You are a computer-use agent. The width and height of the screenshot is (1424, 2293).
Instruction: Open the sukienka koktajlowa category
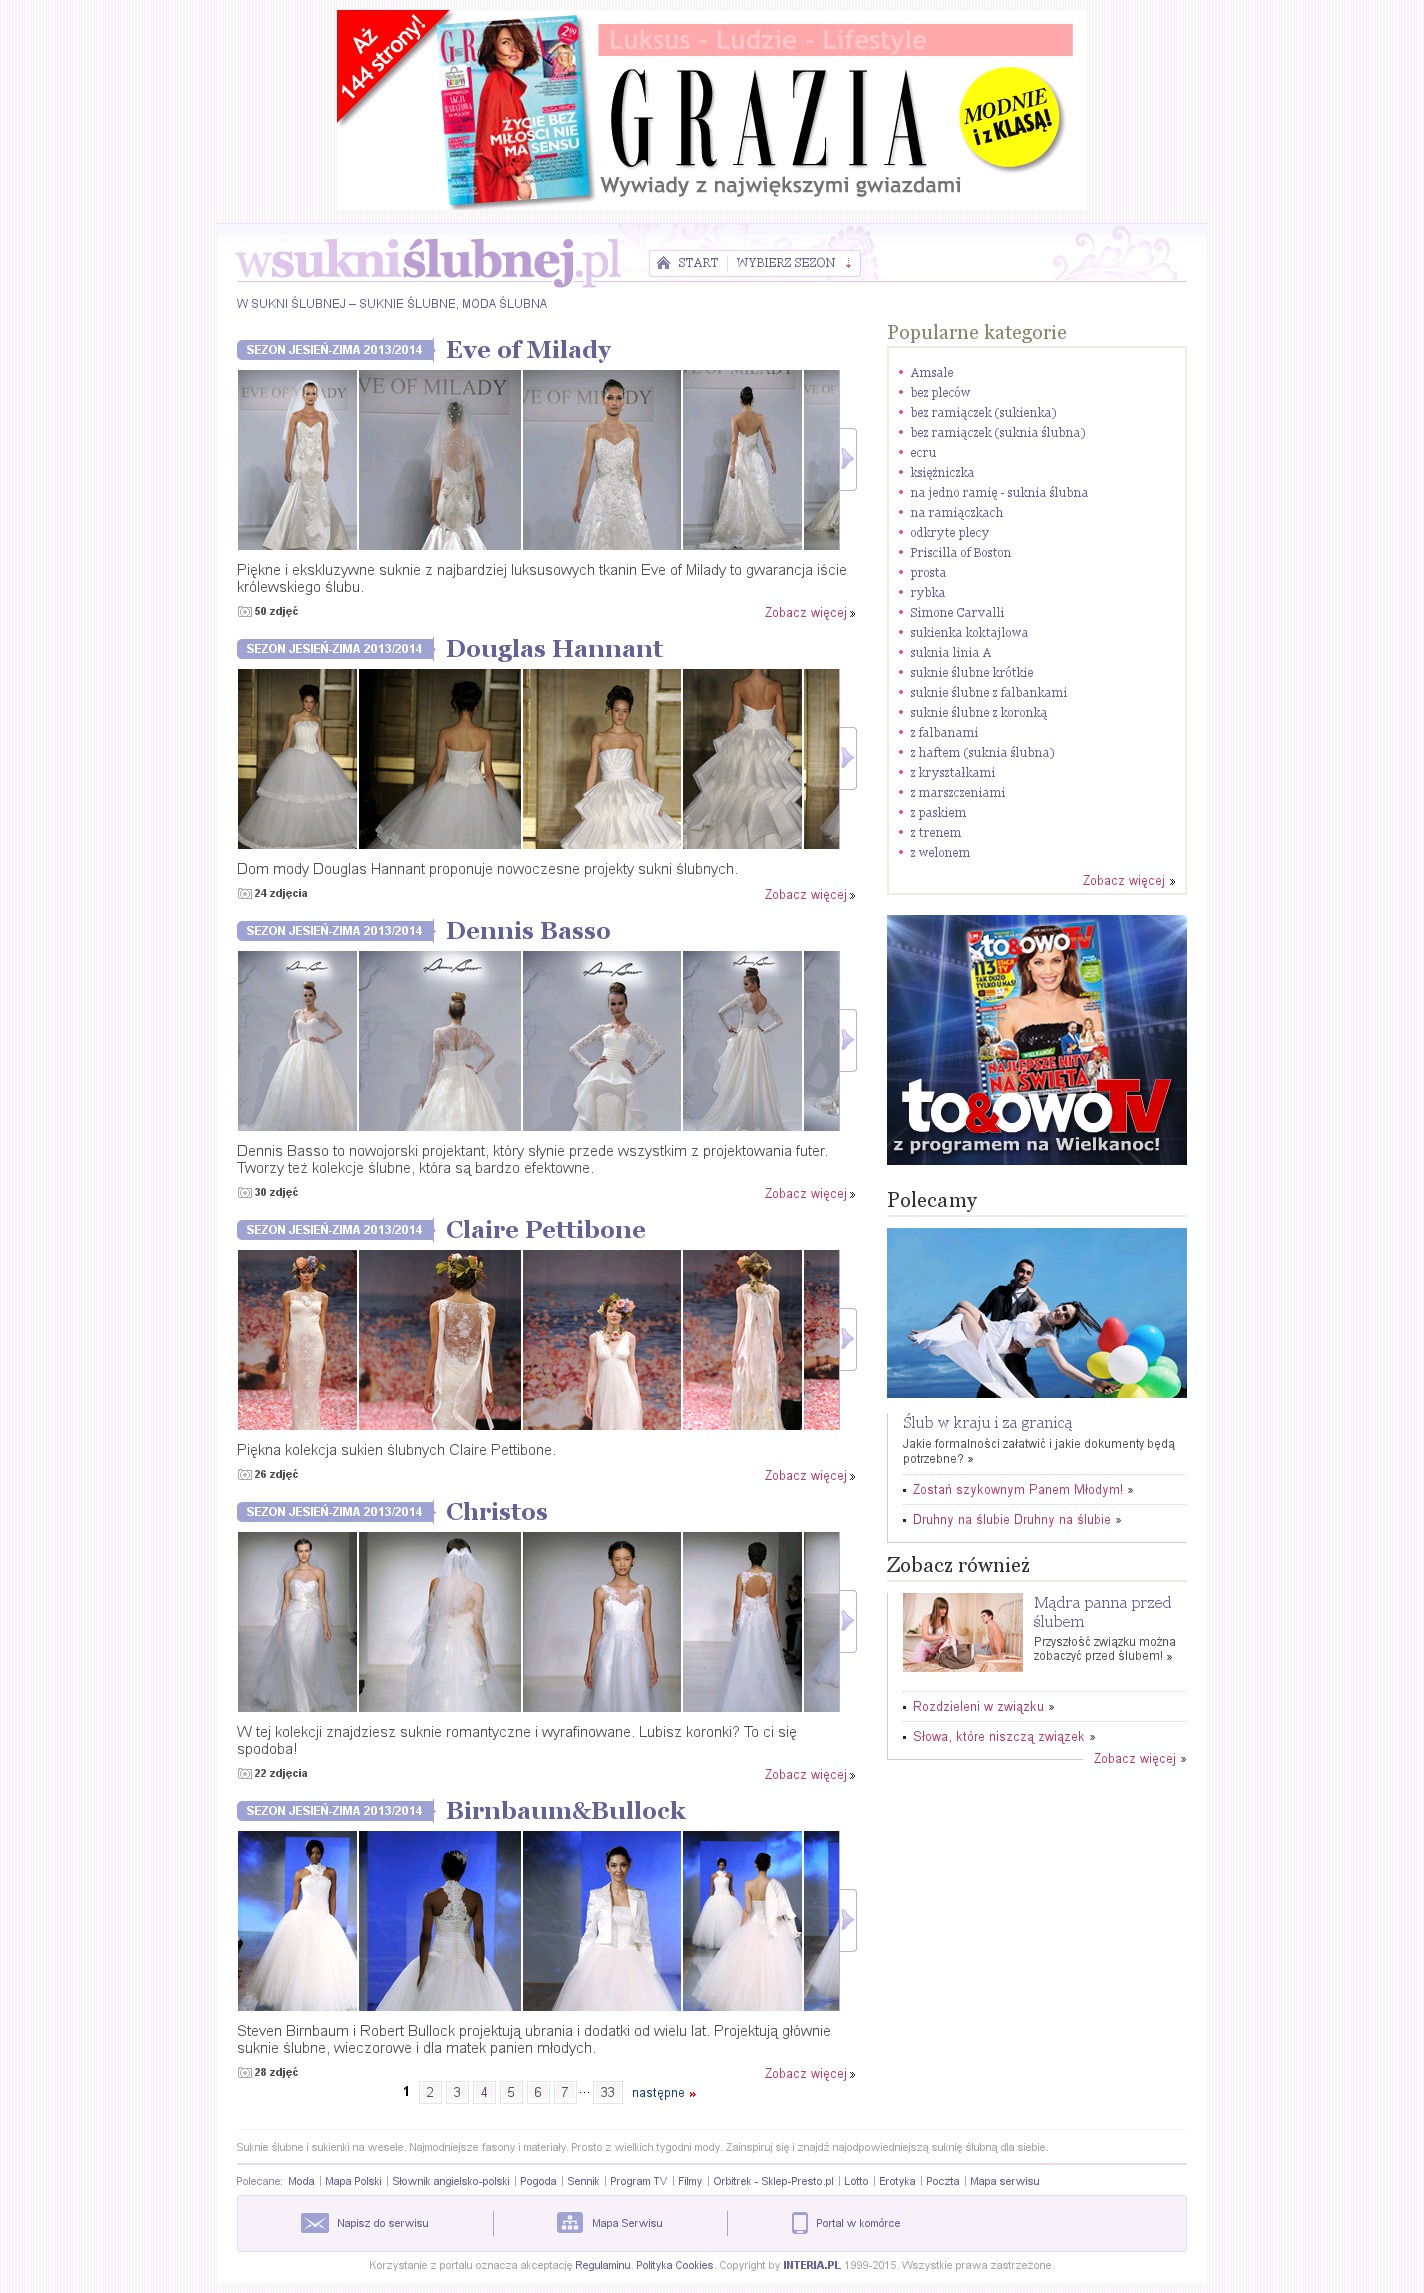[x=969, y=633]
